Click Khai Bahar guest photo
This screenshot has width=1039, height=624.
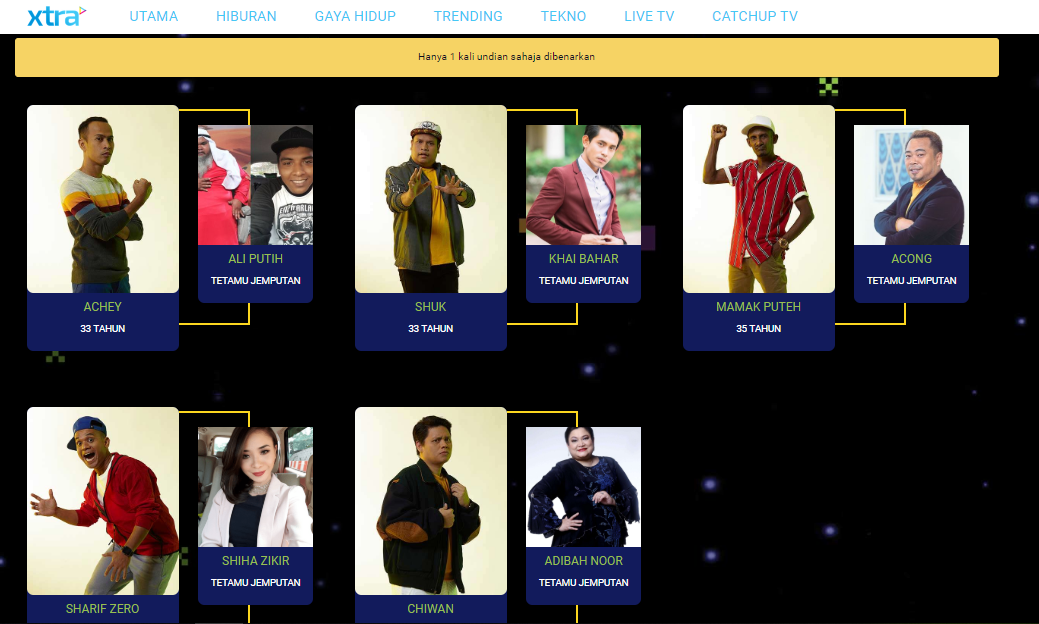click(583, 185)
